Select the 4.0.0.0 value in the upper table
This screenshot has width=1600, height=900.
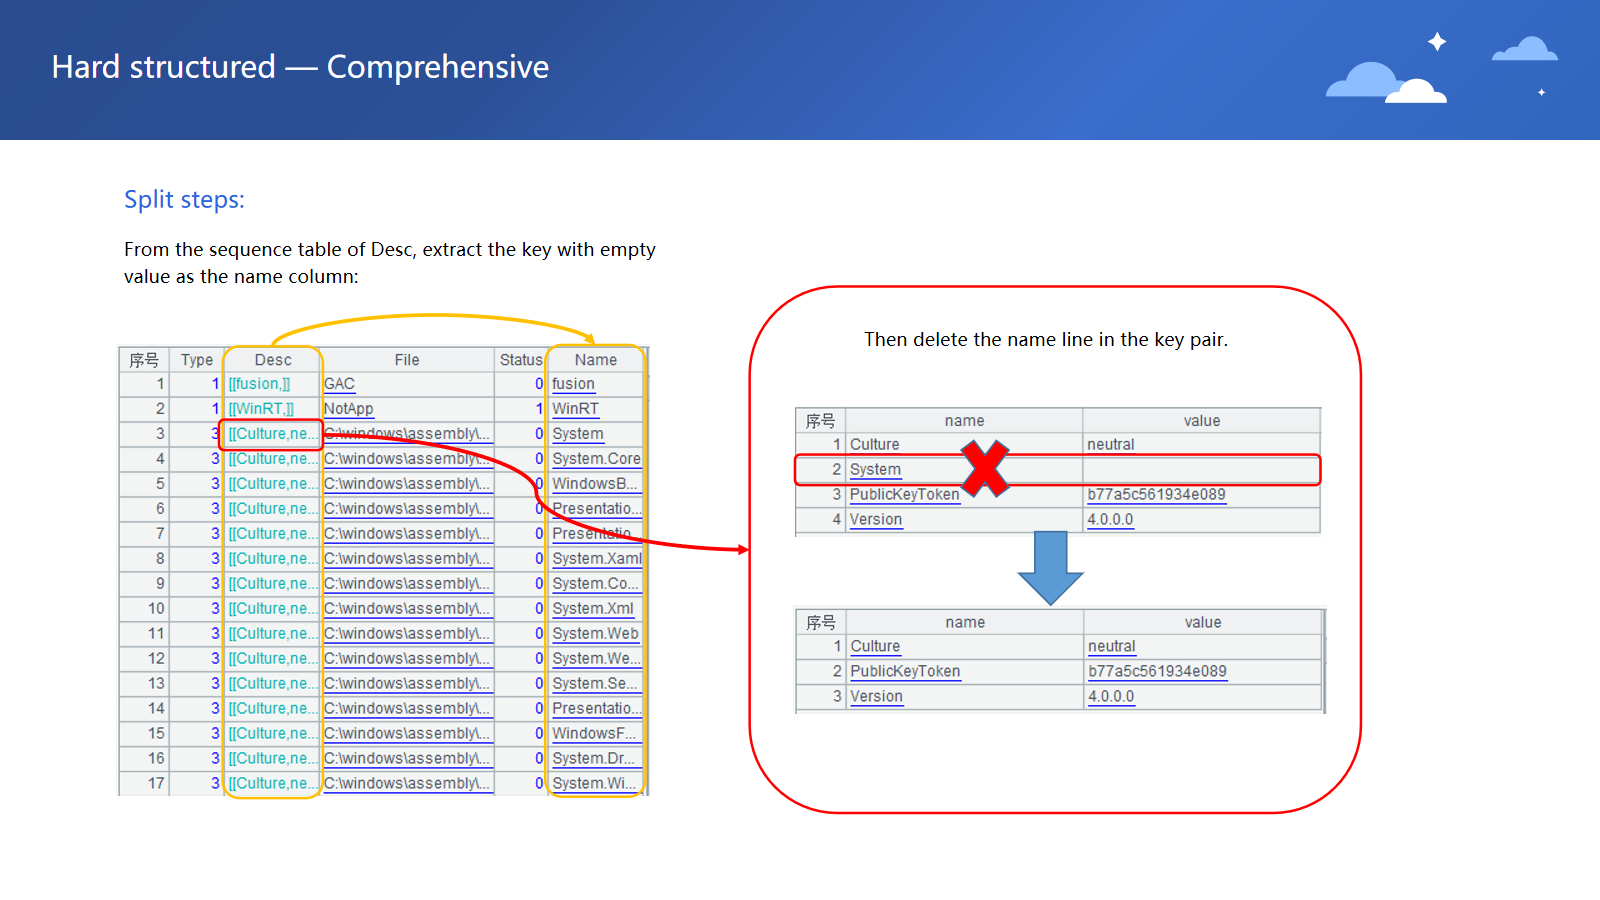pos(1110,520)
